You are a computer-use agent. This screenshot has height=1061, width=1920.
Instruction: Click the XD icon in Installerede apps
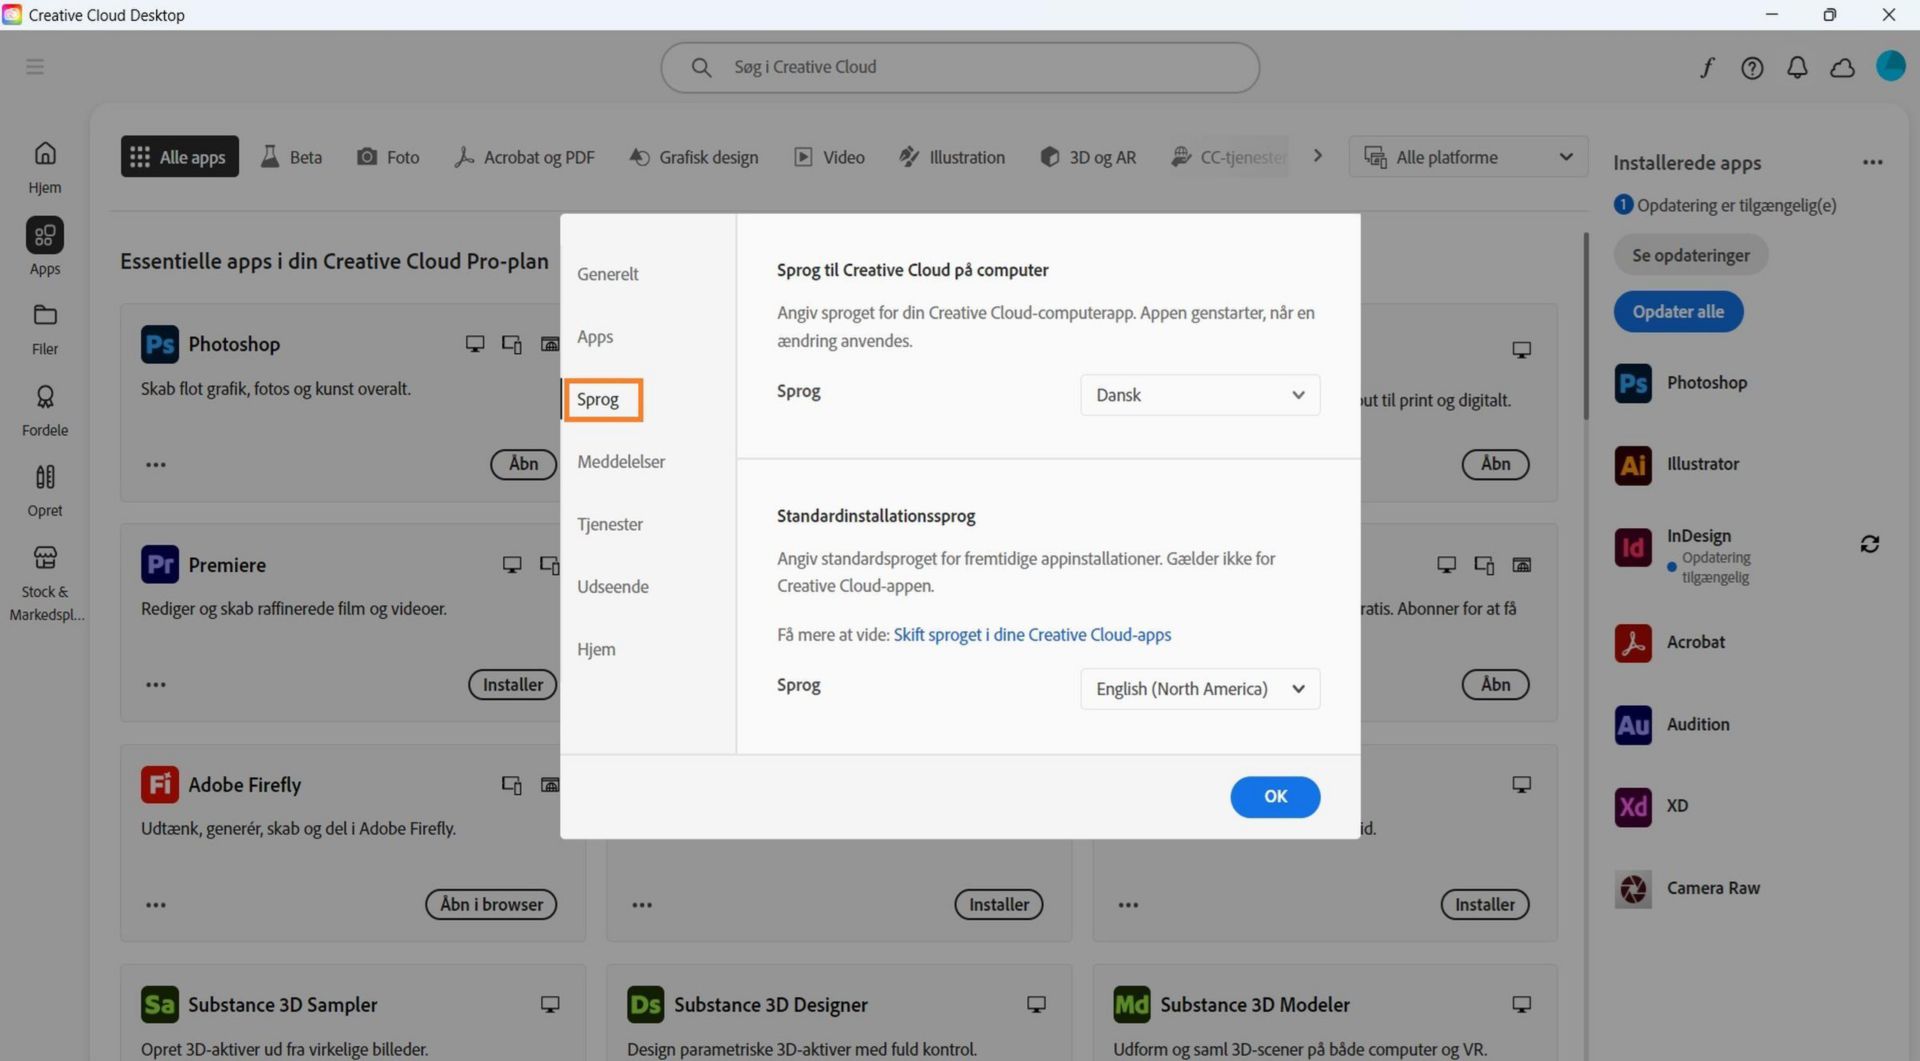click(1633, 807)
